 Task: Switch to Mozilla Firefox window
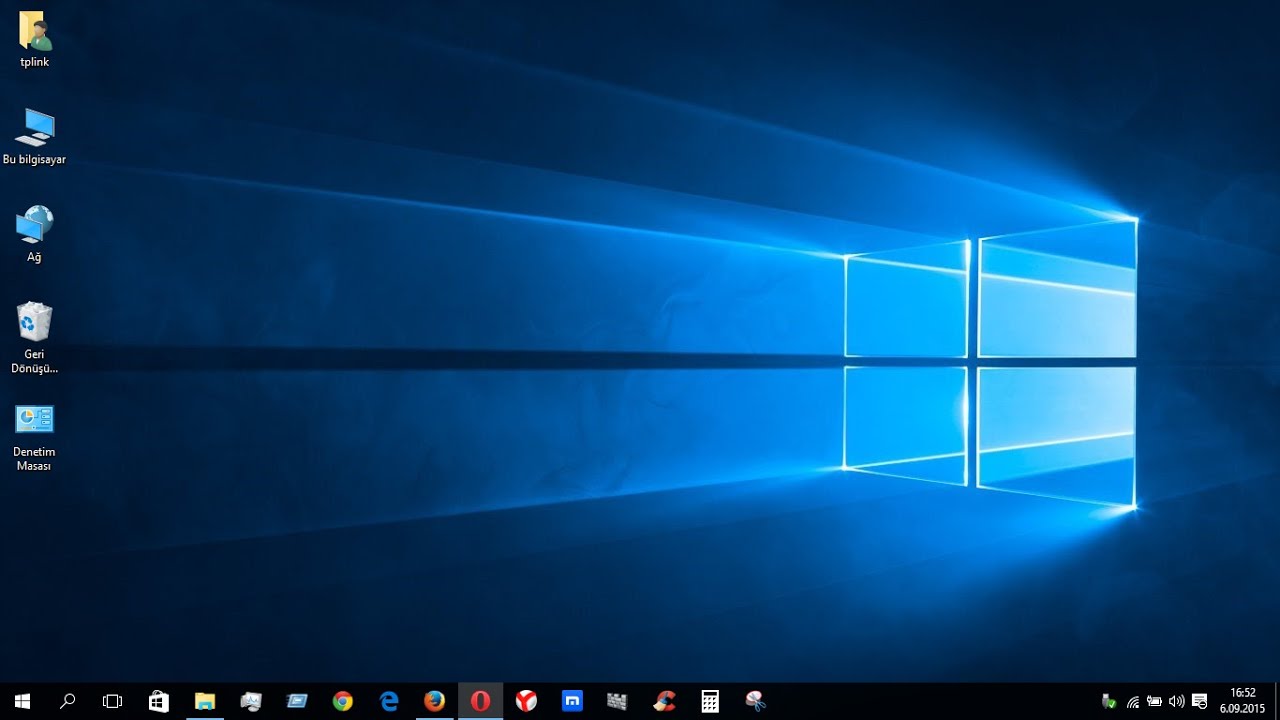click(434, 701)
